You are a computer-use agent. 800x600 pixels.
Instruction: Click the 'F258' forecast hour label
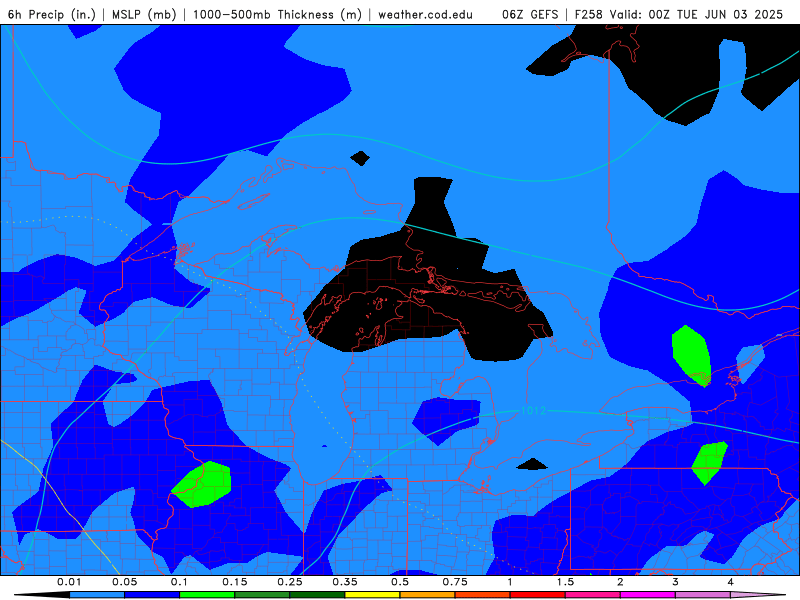[x=589, y=14]
